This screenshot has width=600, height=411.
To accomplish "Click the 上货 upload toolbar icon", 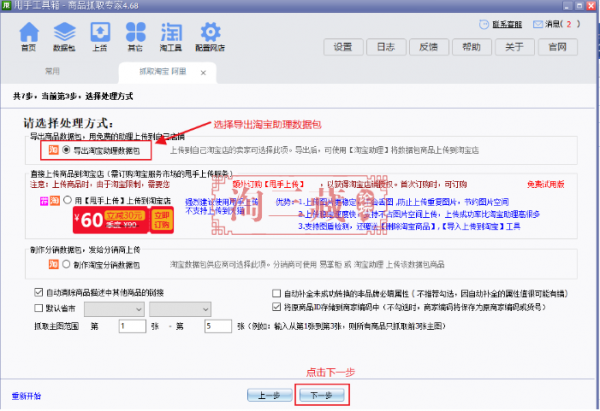I will point(100,32).
